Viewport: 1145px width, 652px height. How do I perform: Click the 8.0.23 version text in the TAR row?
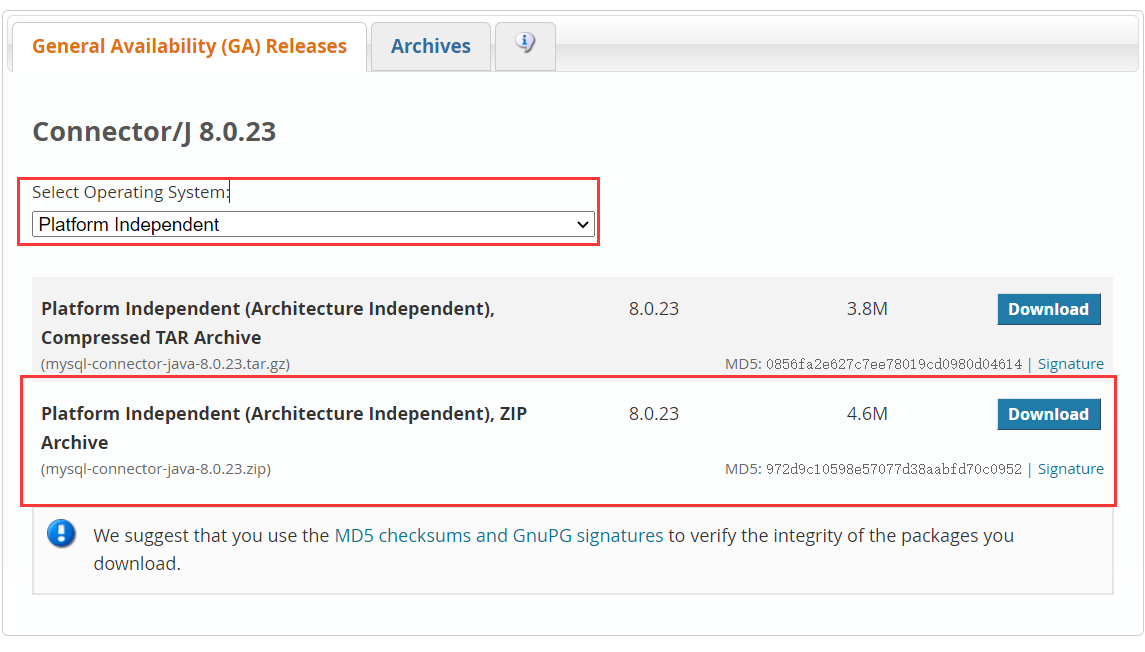click(x=654, y=308)
